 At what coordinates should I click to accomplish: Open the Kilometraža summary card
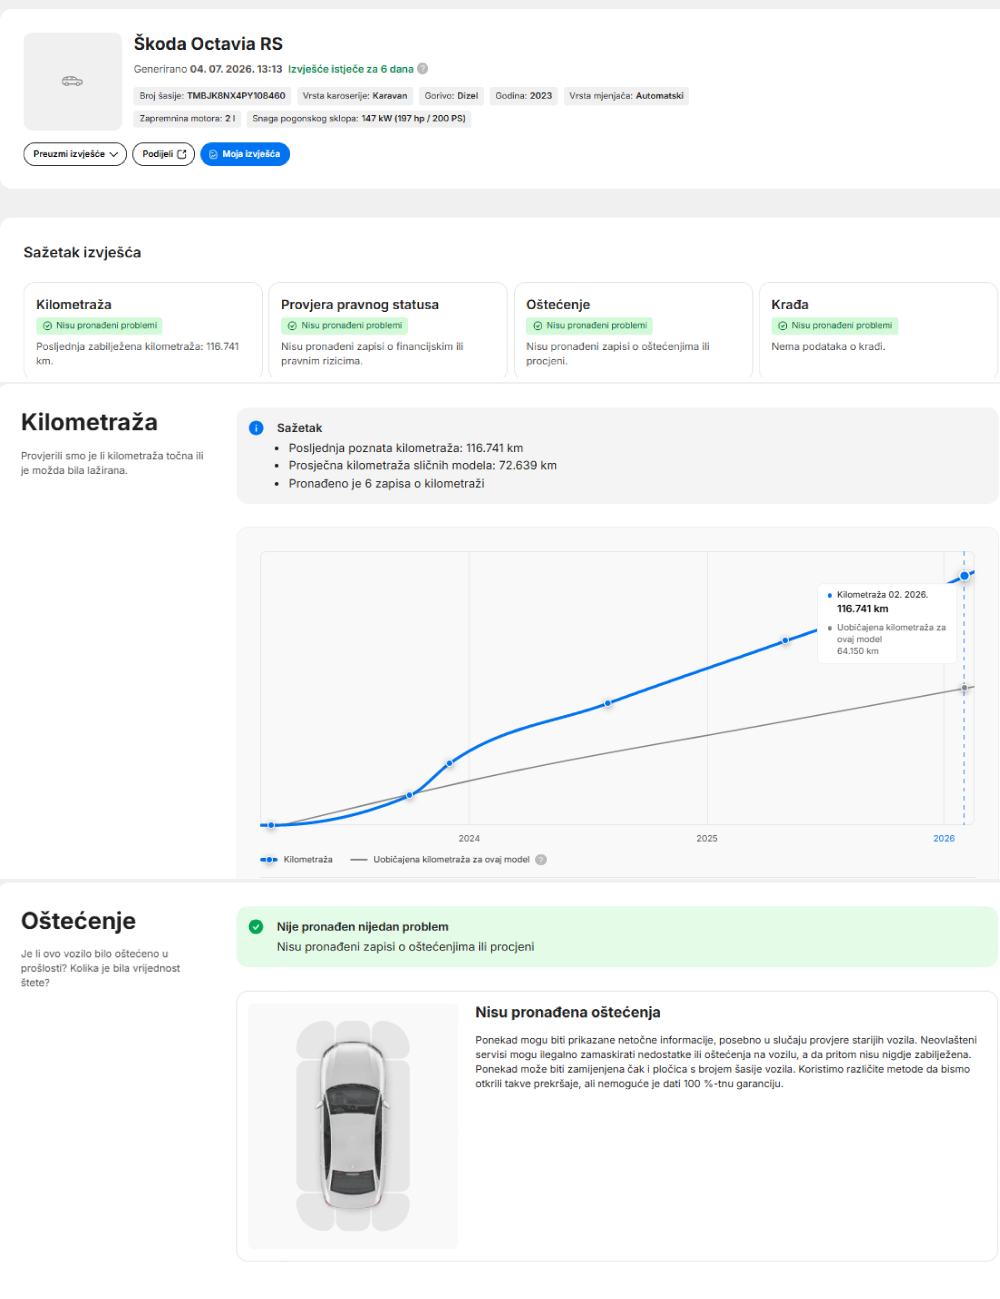click(143, 331)
